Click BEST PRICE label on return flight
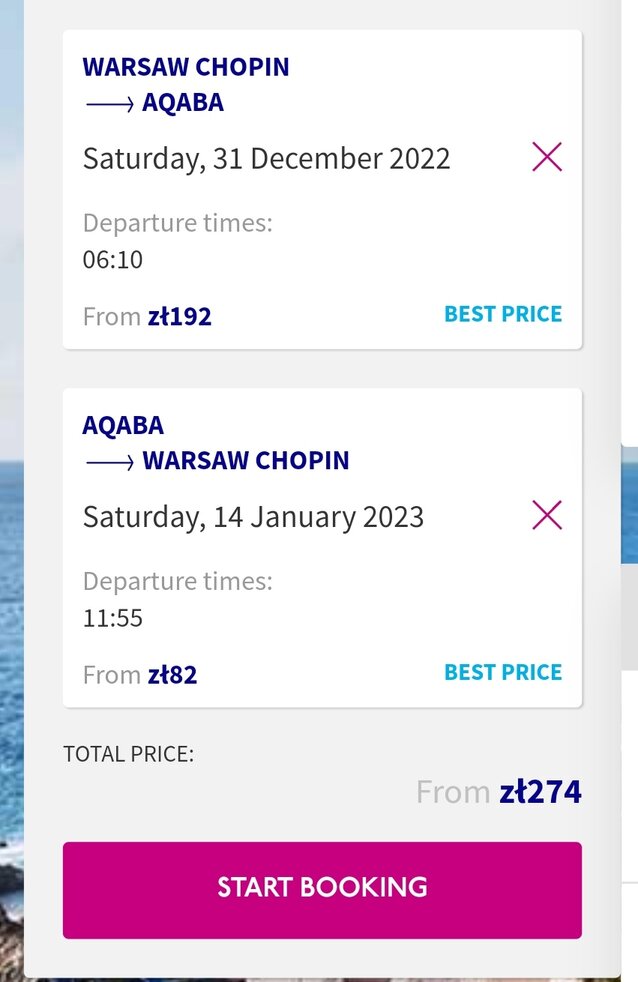Image resolution: width=638 pixels, height=982 pixels. tap(503, 672)
